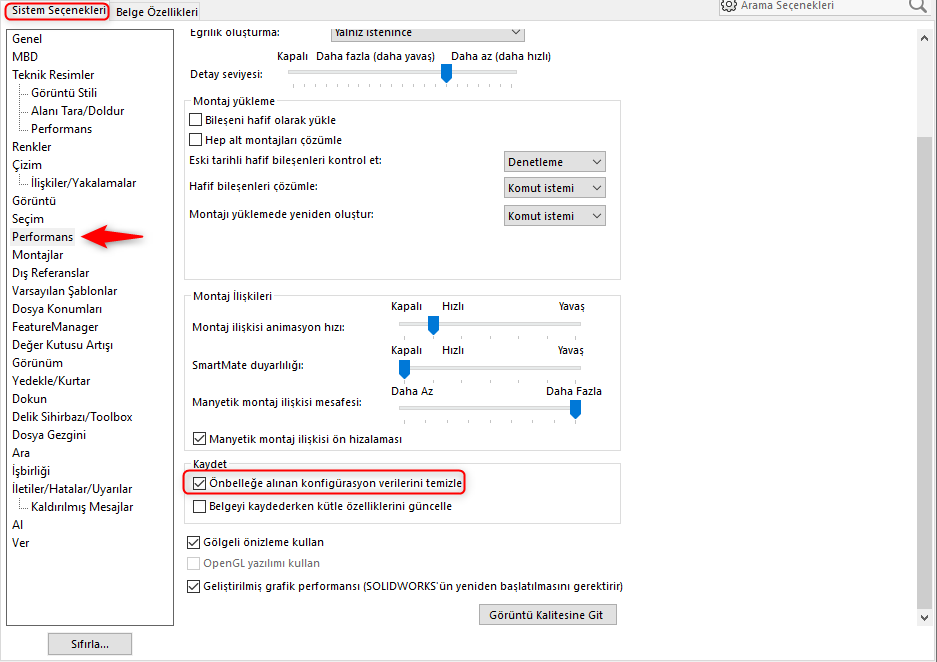The height and width of the screenshot is (662, 937).
Task: Click the search magnifier icon
Action: point(917,6)
